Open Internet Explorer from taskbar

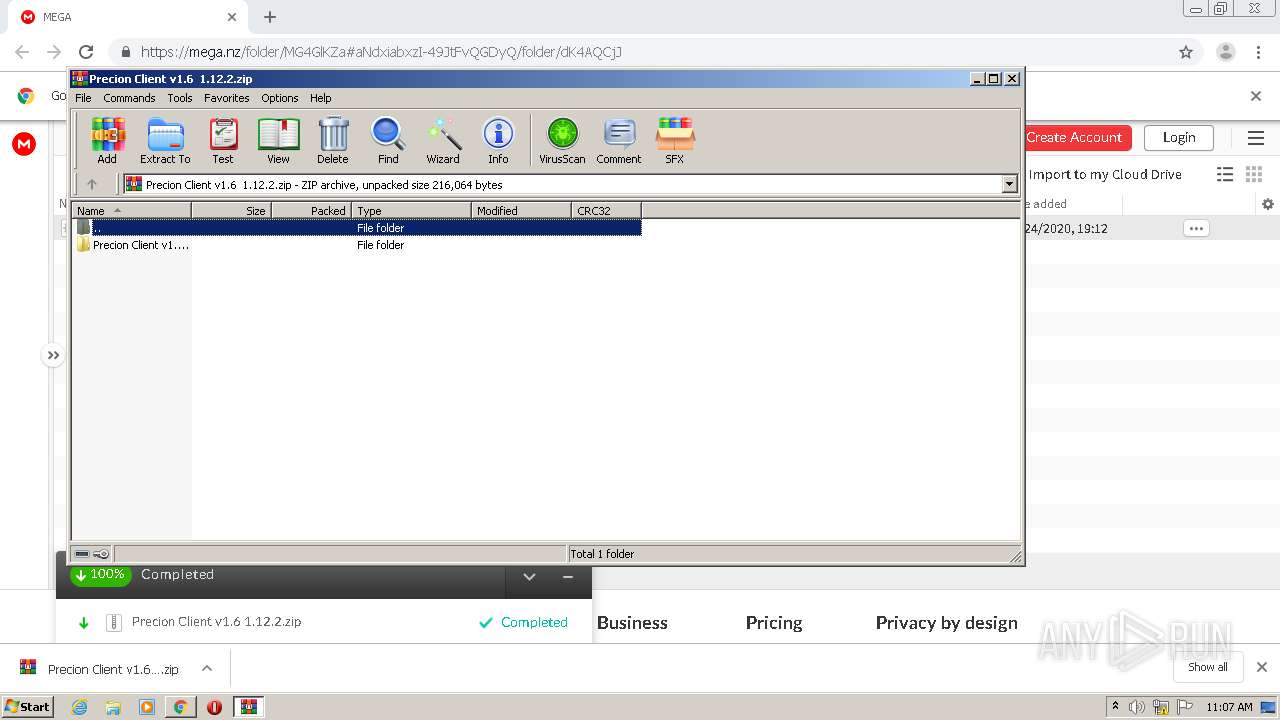click(79, 707)
